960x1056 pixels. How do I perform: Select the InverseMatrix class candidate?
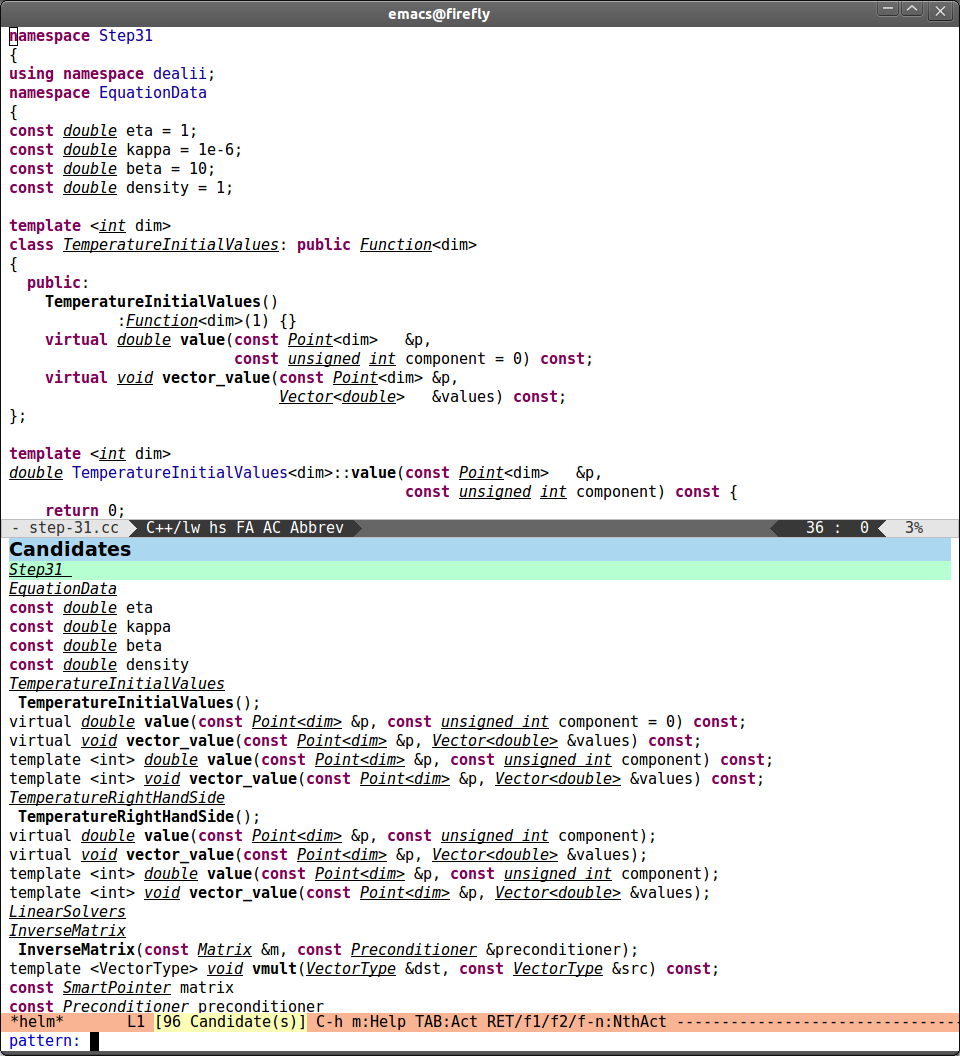tap(67, 930)
